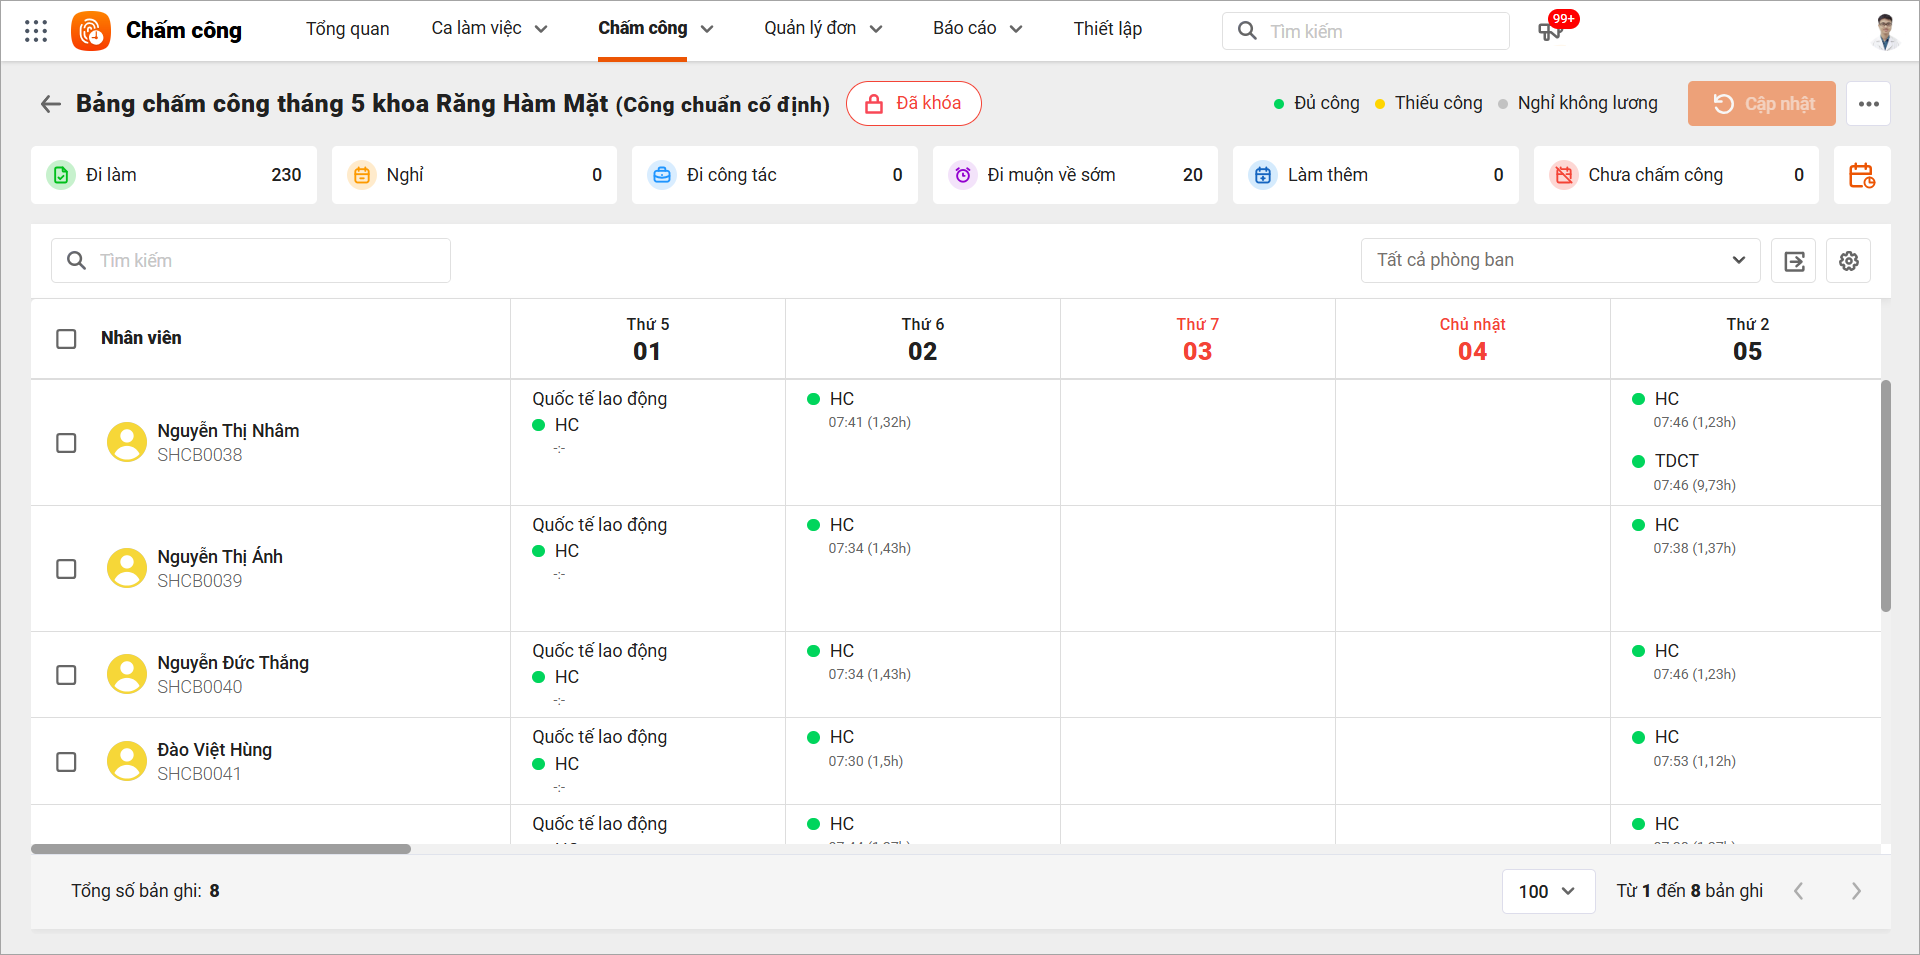Open the Thiết lập menu item
Viewport: 1920px width, 955px height.
click(x=1107, y=29)
